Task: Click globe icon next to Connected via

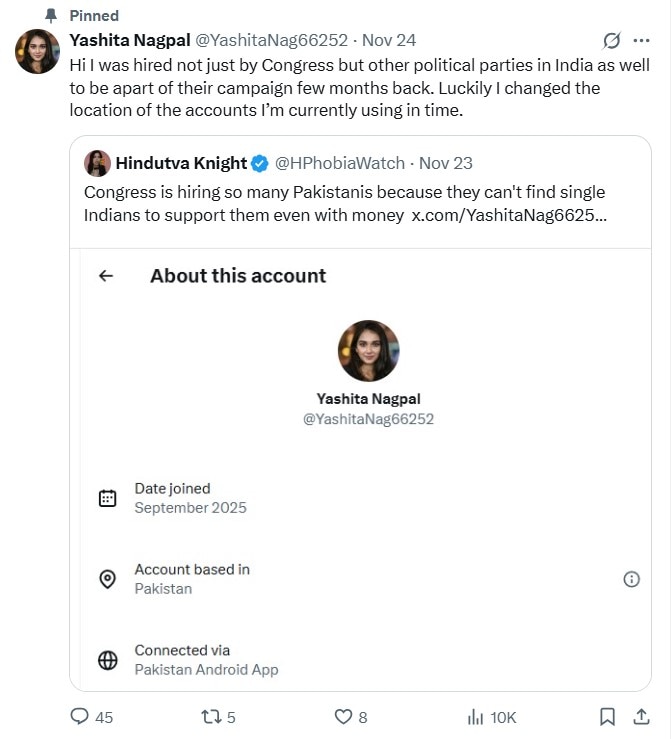Action: pyautogui.click(x=108, y=660)
